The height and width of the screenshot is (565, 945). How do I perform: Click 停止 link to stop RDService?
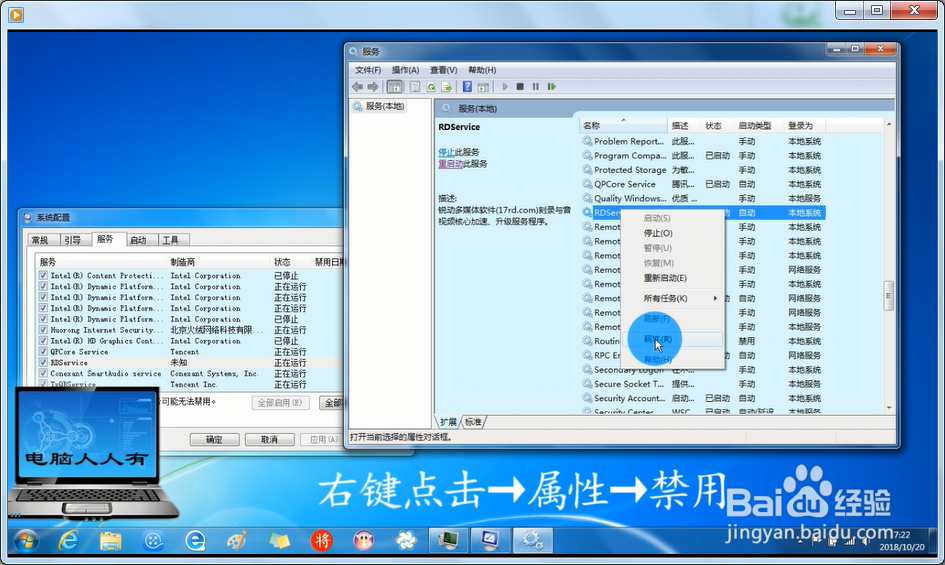446,152
